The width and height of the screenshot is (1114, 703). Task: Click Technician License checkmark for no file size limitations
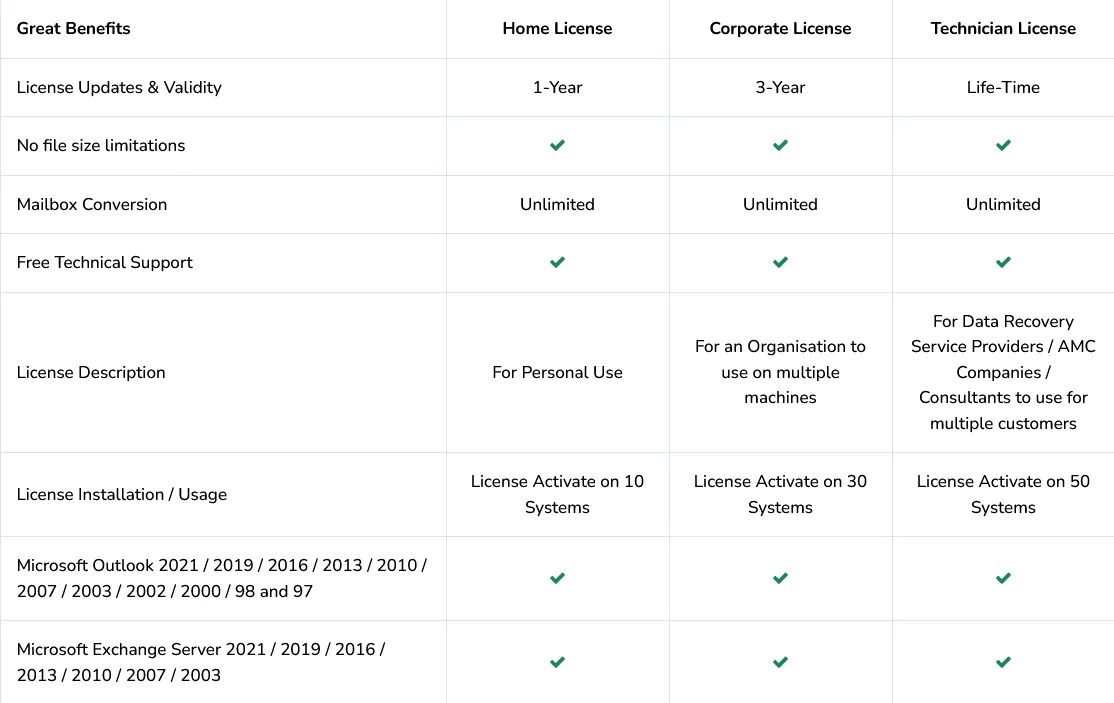[1003, 146]
